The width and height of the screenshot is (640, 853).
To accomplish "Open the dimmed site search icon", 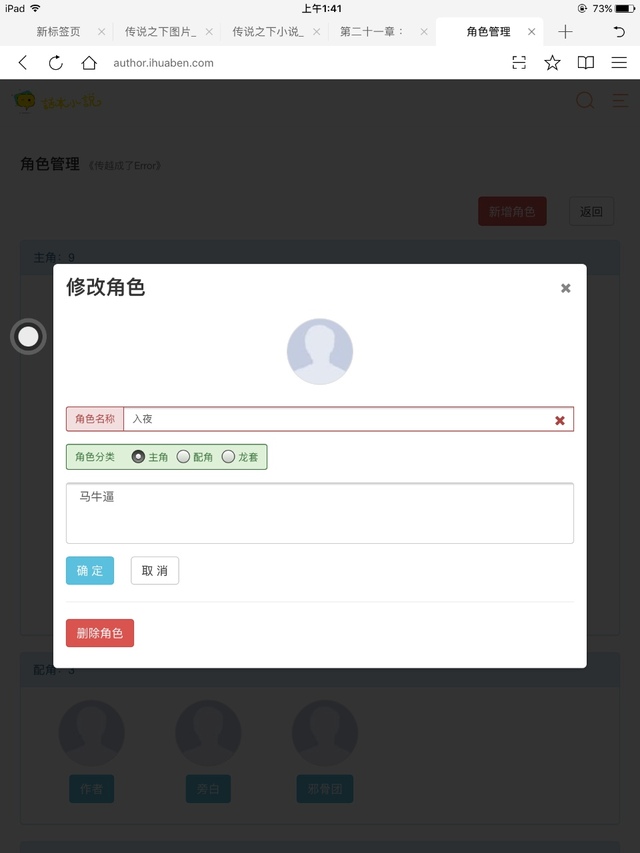I will [585, 100].
